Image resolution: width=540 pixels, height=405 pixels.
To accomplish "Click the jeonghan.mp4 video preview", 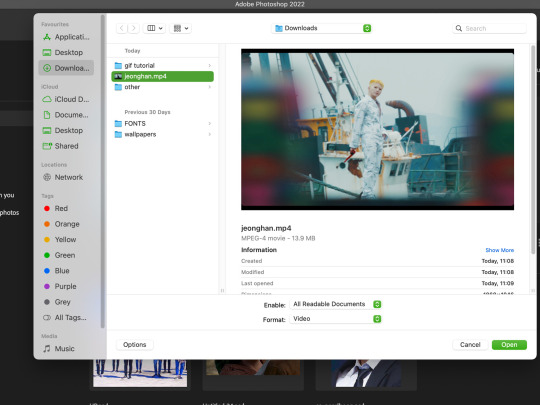I will point(377,129).
